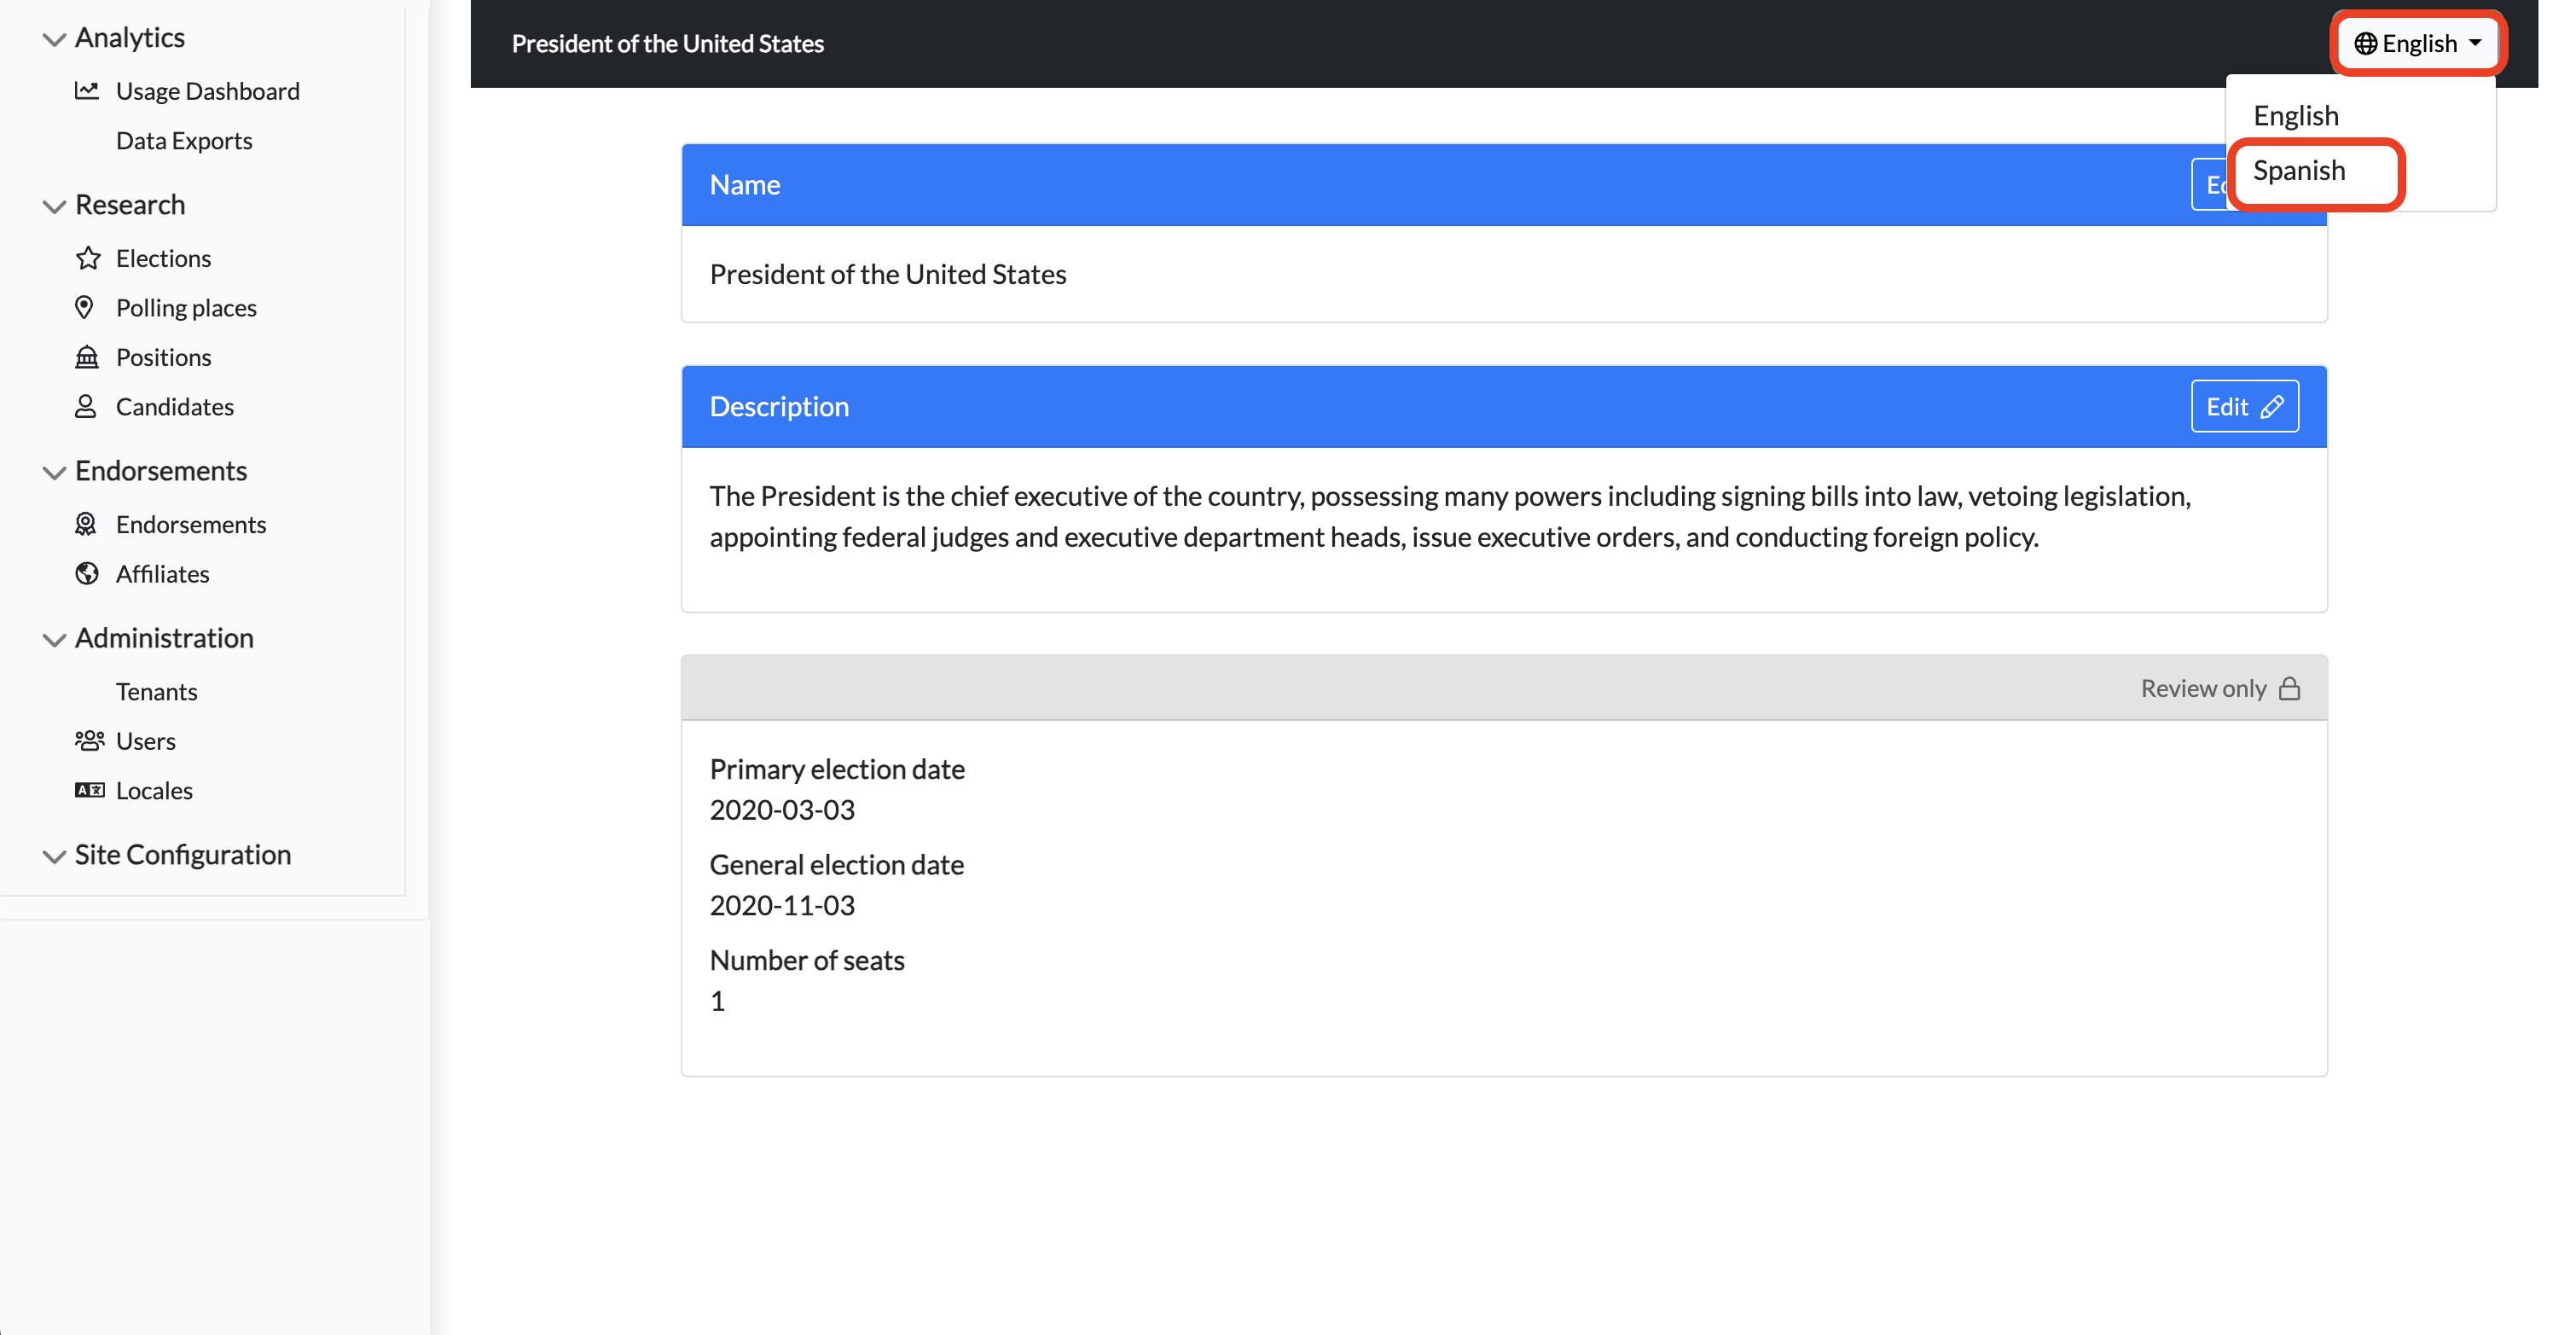Image resolution: width=2576 pixels, height=1335 pixels.
Task: Click the Users group icon
Action: coord(89,740)
